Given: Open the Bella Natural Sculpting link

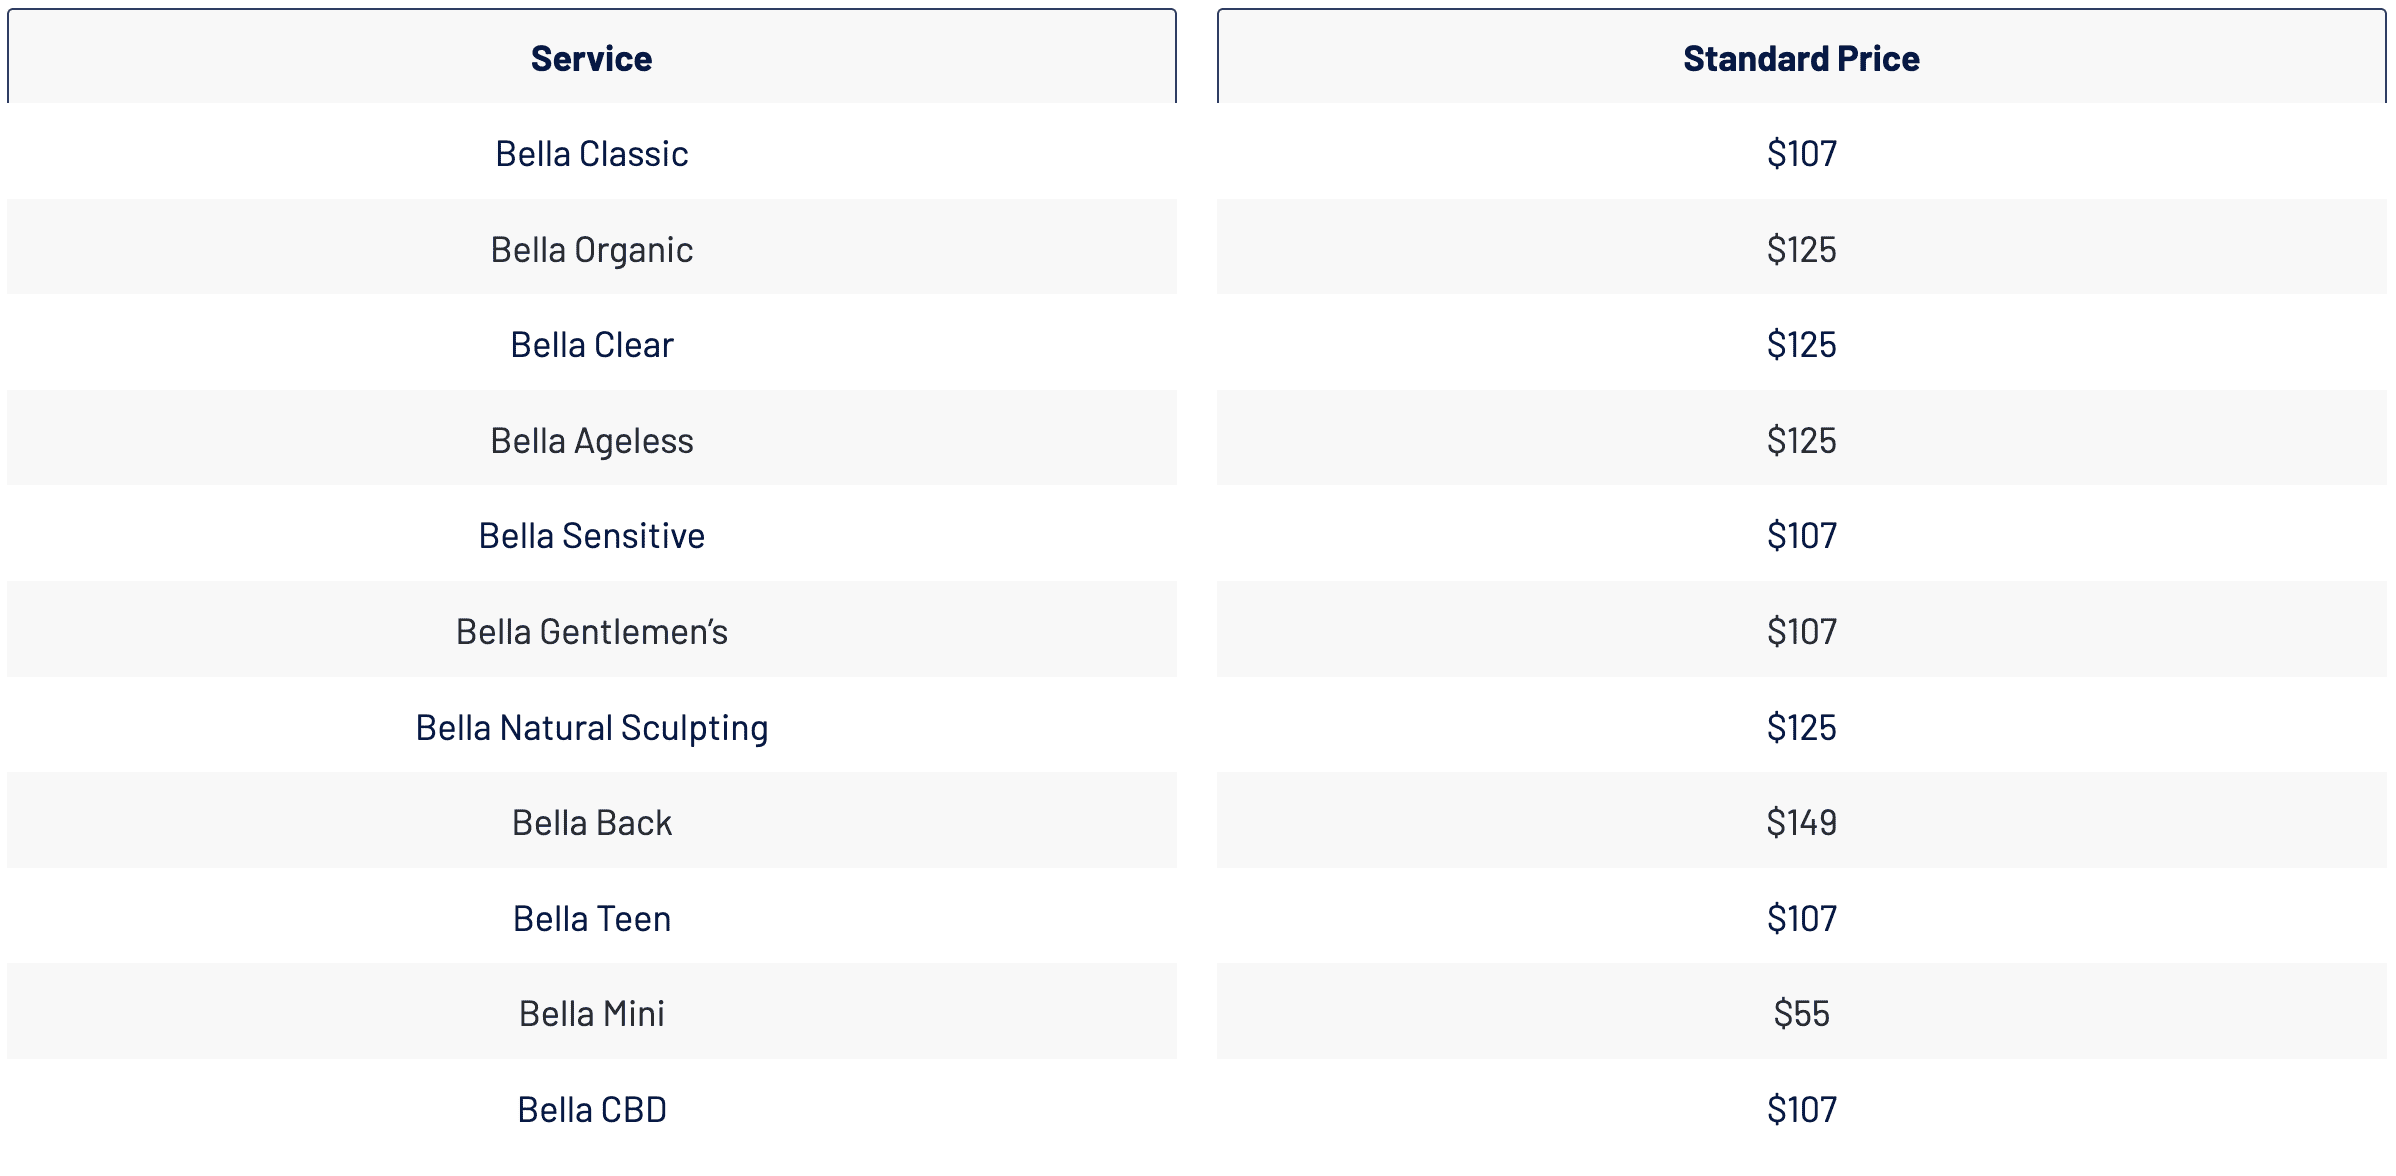Looking at the screenshot, I should coord(591,728).
